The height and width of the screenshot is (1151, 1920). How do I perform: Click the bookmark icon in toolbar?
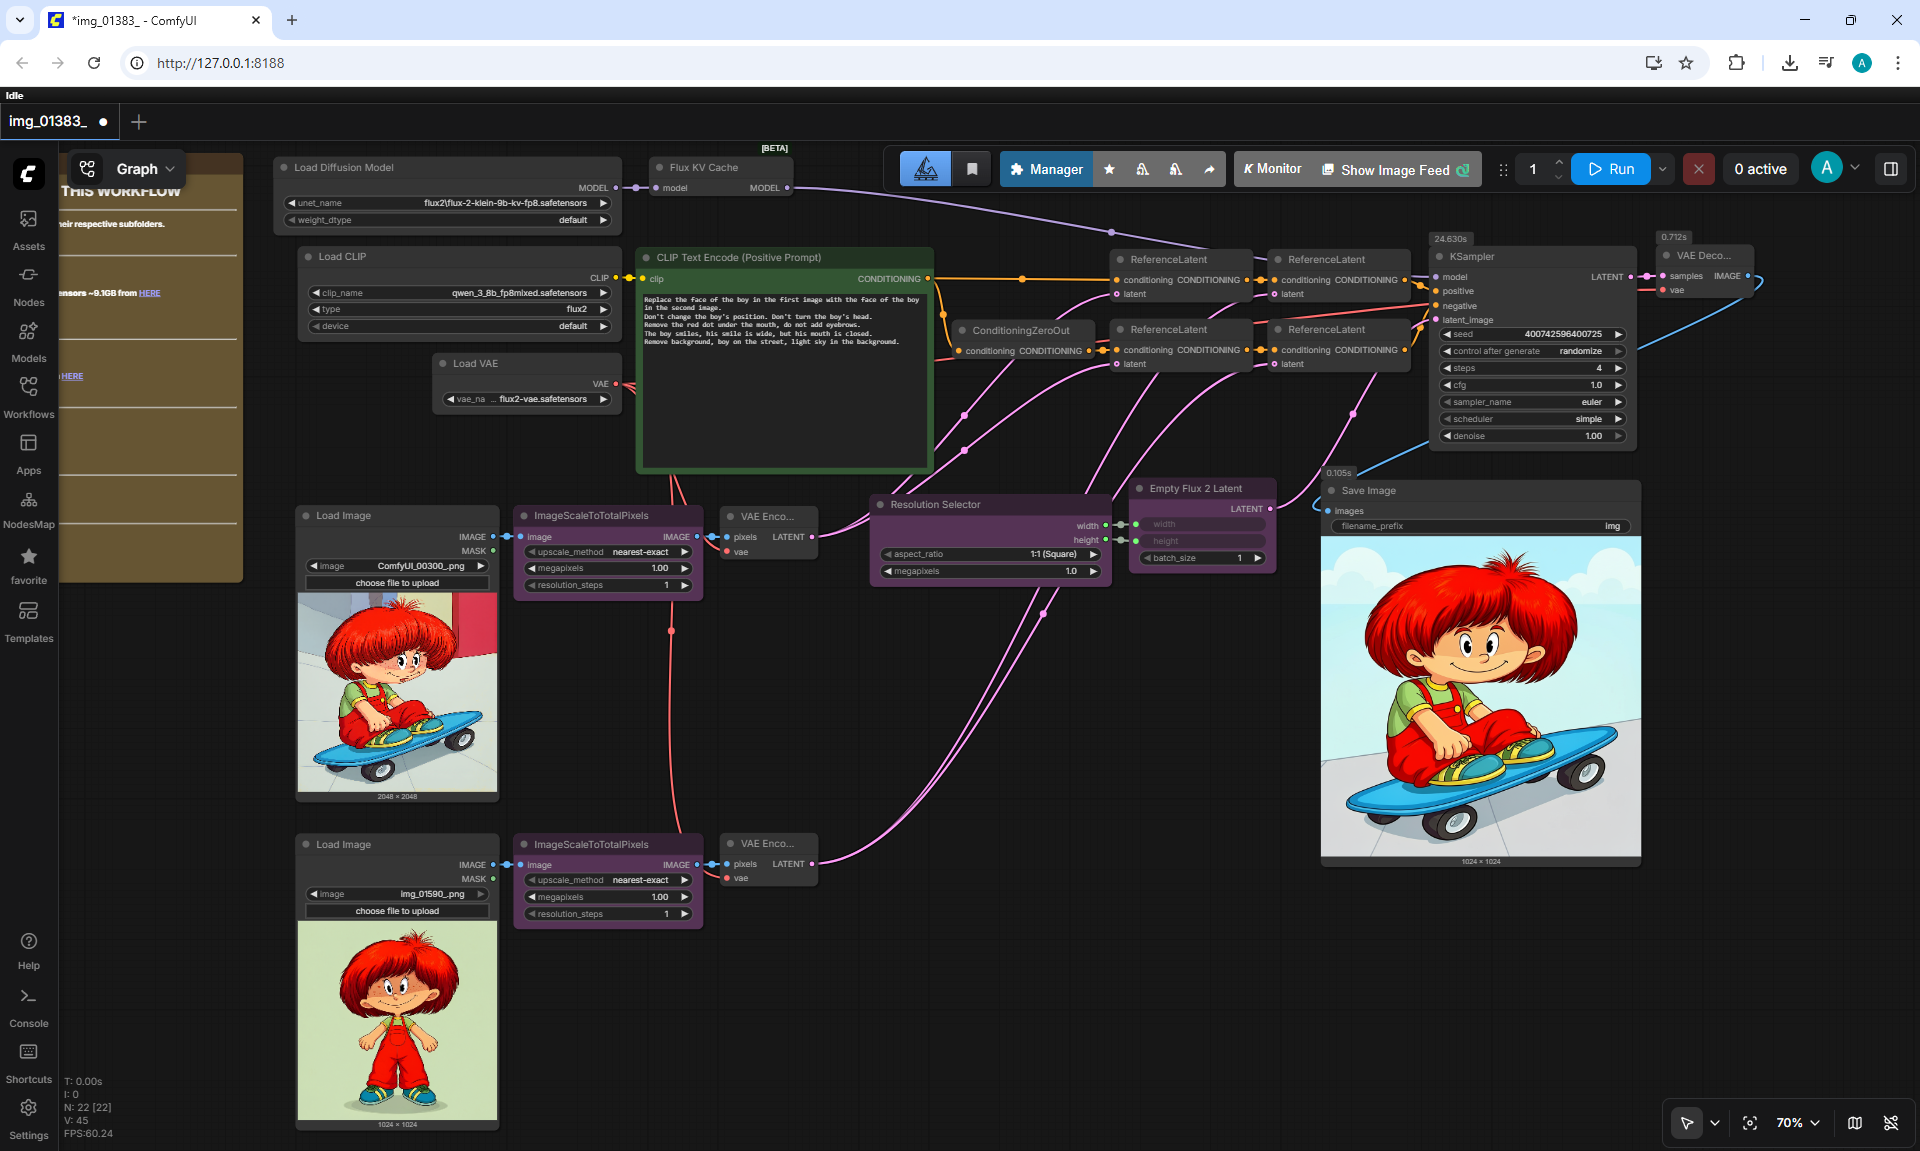pos(972,169)
